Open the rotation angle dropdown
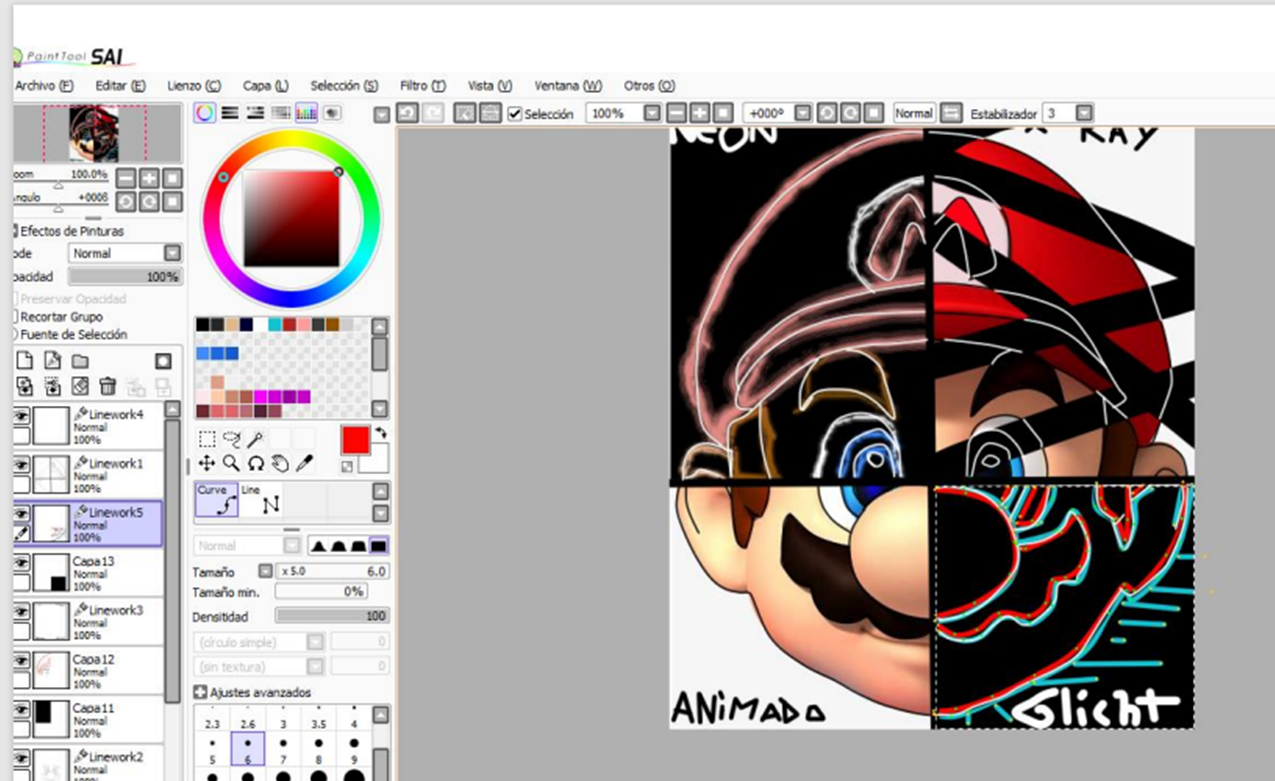 (802, 113)
